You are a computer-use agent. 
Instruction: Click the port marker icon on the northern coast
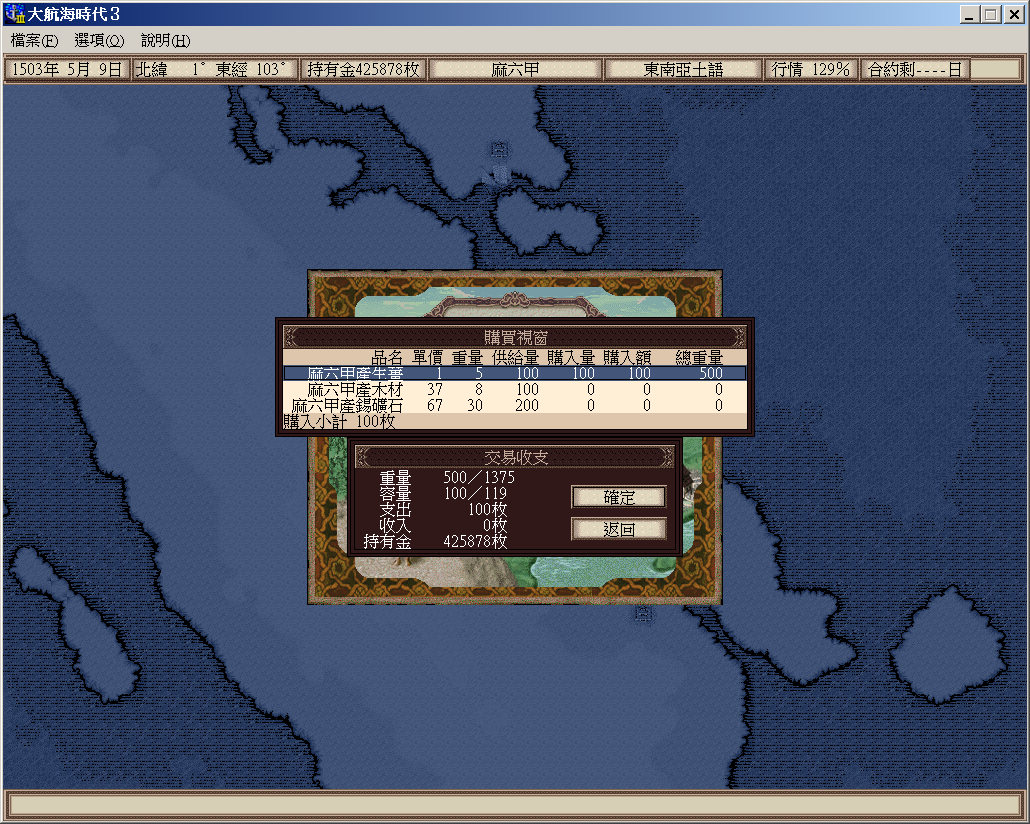click(x=498, y=150)
